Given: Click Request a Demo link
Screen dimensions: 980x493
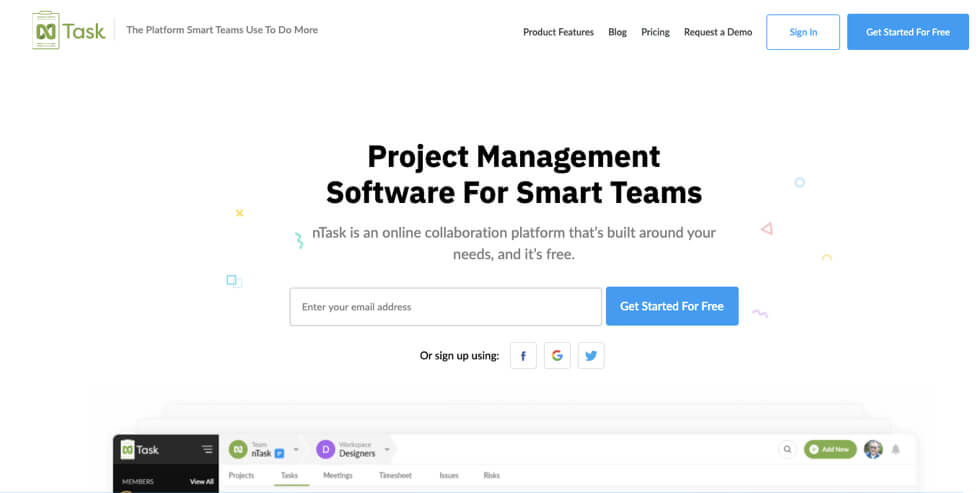Looking at the screenshot, I should point(718,32).
